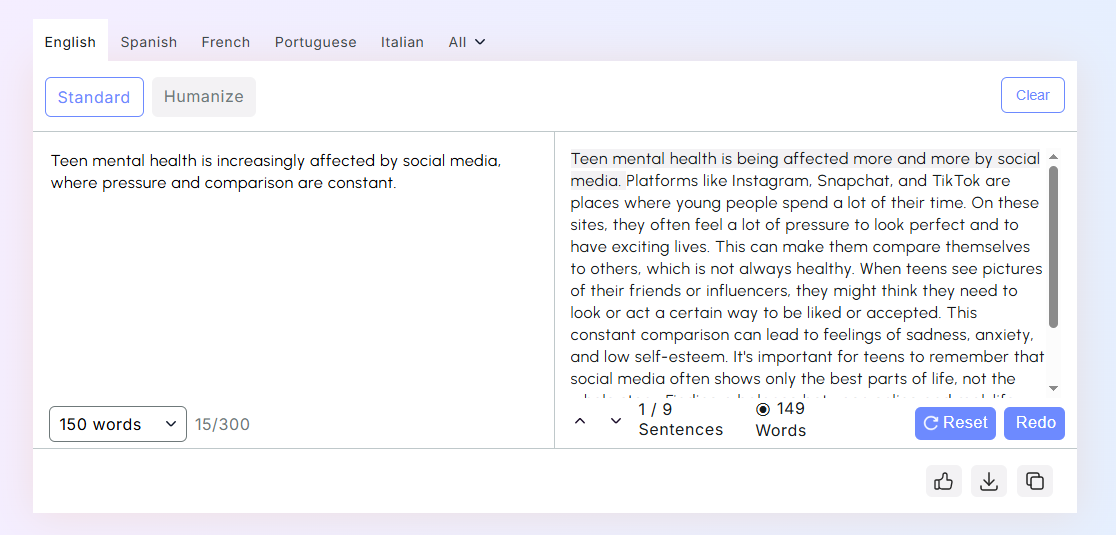The height and width of the screenshot is (535, 1116).
Task: Select Standard mode
Action: (x=94, y=97)
